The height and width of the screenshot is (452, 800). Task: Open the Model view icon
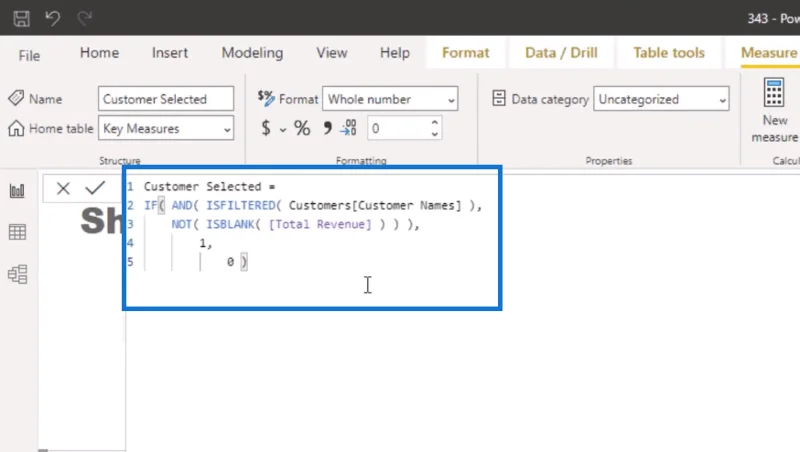17,274
